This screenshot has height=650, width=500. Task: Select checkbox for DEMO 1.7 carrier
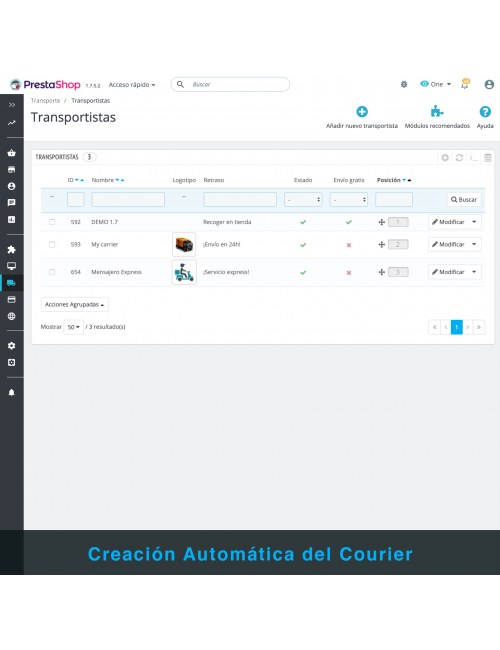tap(52, 222)
